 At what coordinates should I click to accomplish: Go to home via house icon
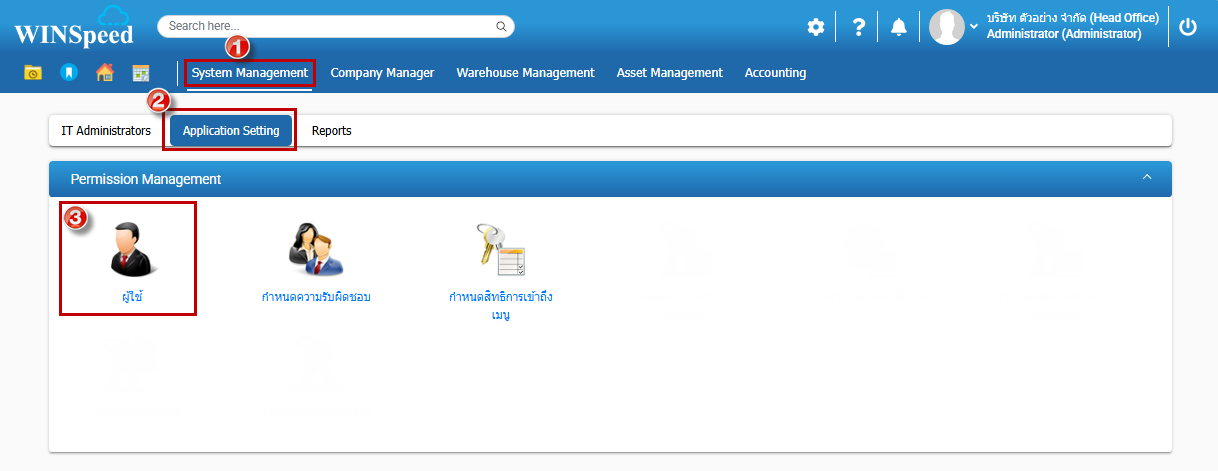[x=104, y=73]
